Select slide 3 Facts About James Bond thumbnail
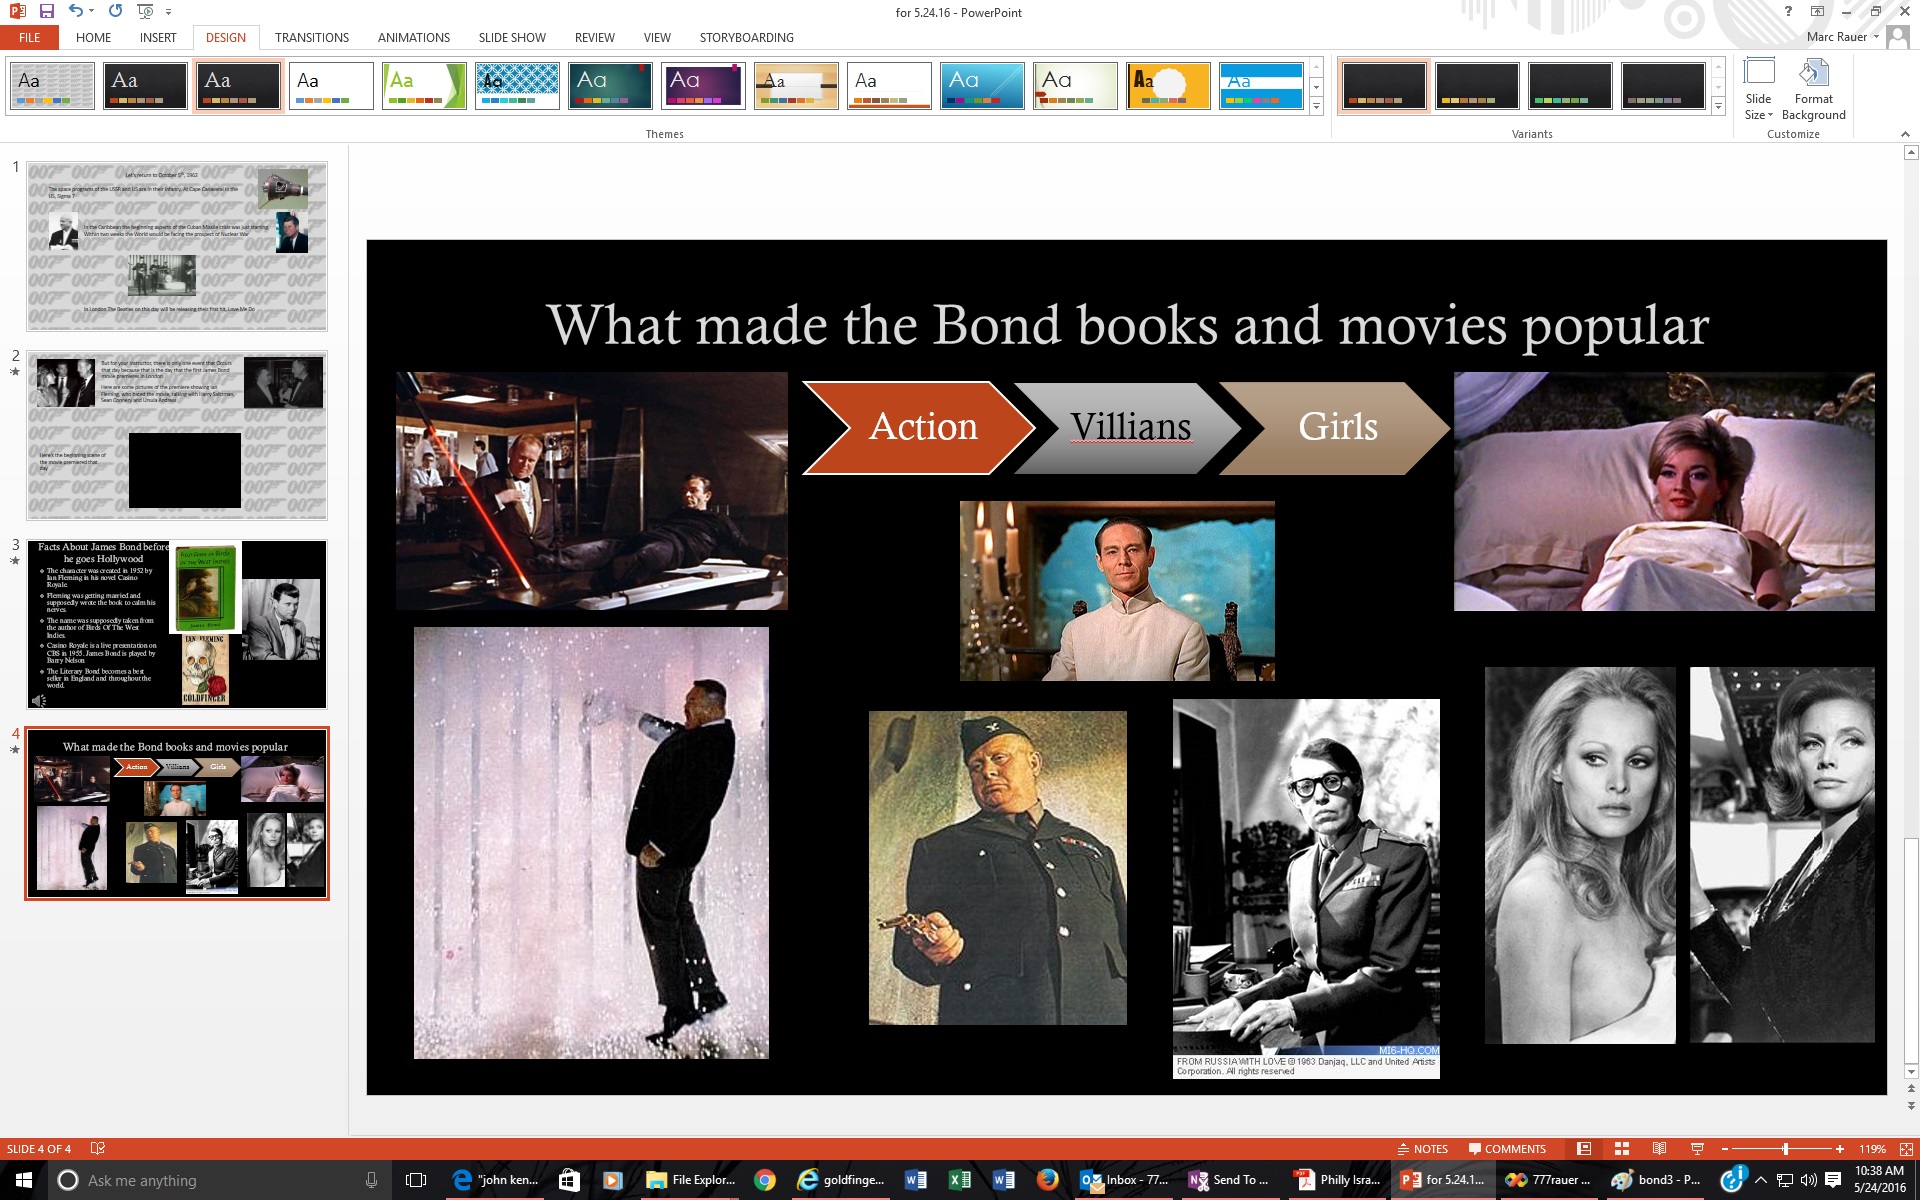This screenshot has width=1920, height=1200. click(177, 624)
